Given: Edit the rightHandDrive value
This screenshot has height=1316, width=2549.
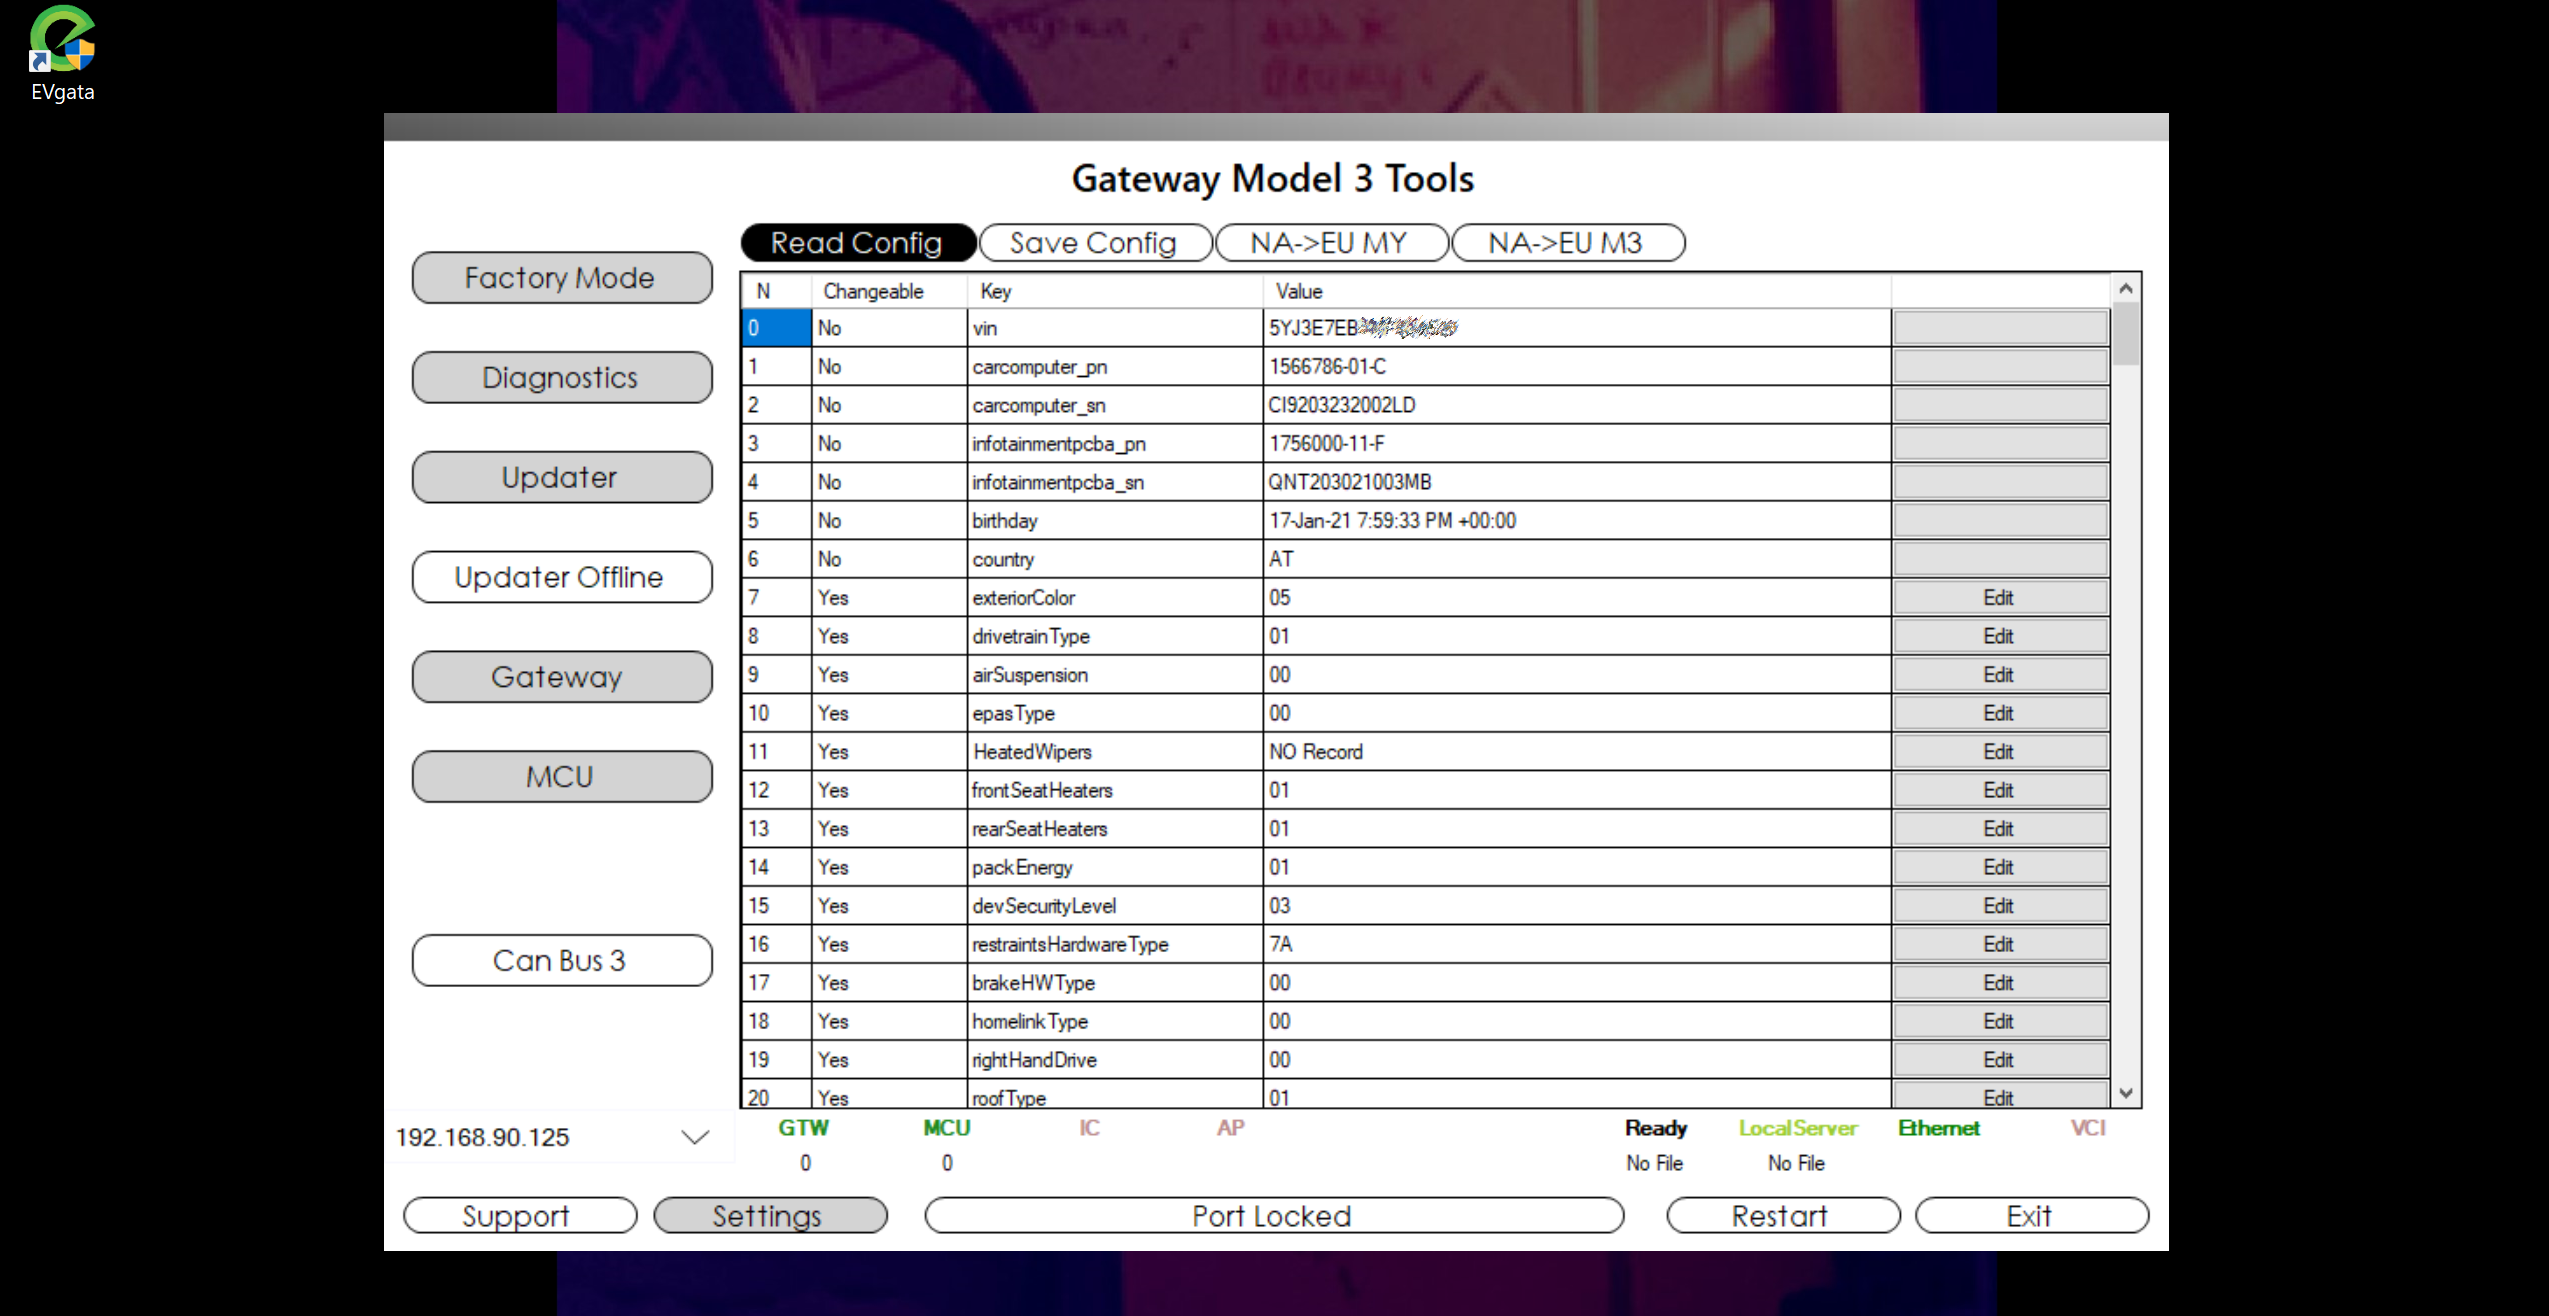Looking at the screenshot, I should pos(1999,1060).
